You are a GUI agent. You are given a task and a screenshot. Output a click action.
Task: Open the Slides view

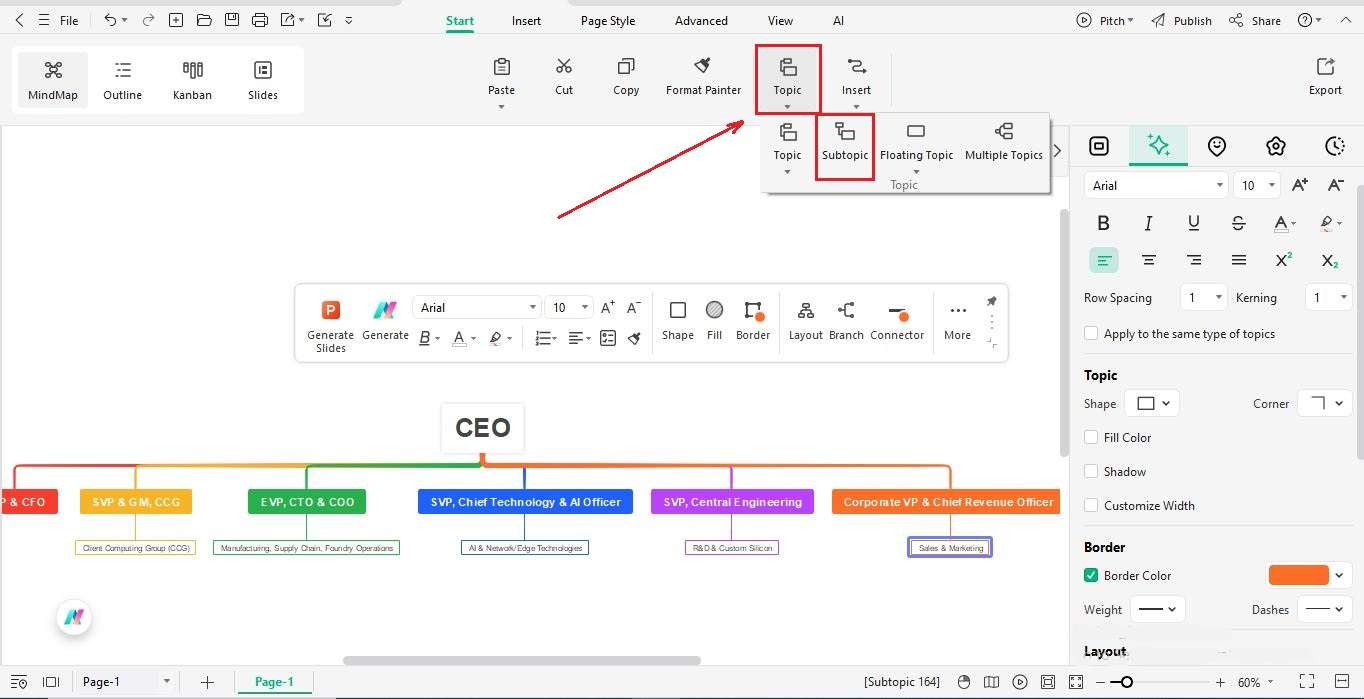tap(263, 80)
